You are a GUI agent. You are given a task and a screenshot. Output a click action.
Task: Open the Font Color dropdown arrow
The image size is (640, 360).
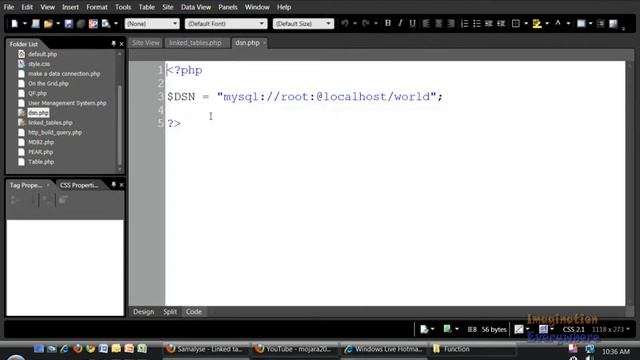(x=568, y=24)
